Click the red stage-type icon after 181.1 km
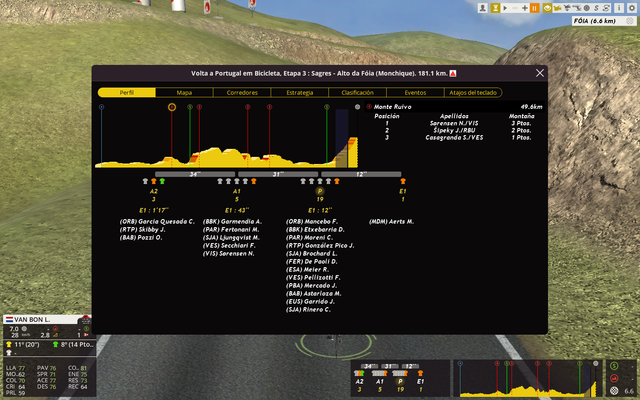 [x=453, y=73]
